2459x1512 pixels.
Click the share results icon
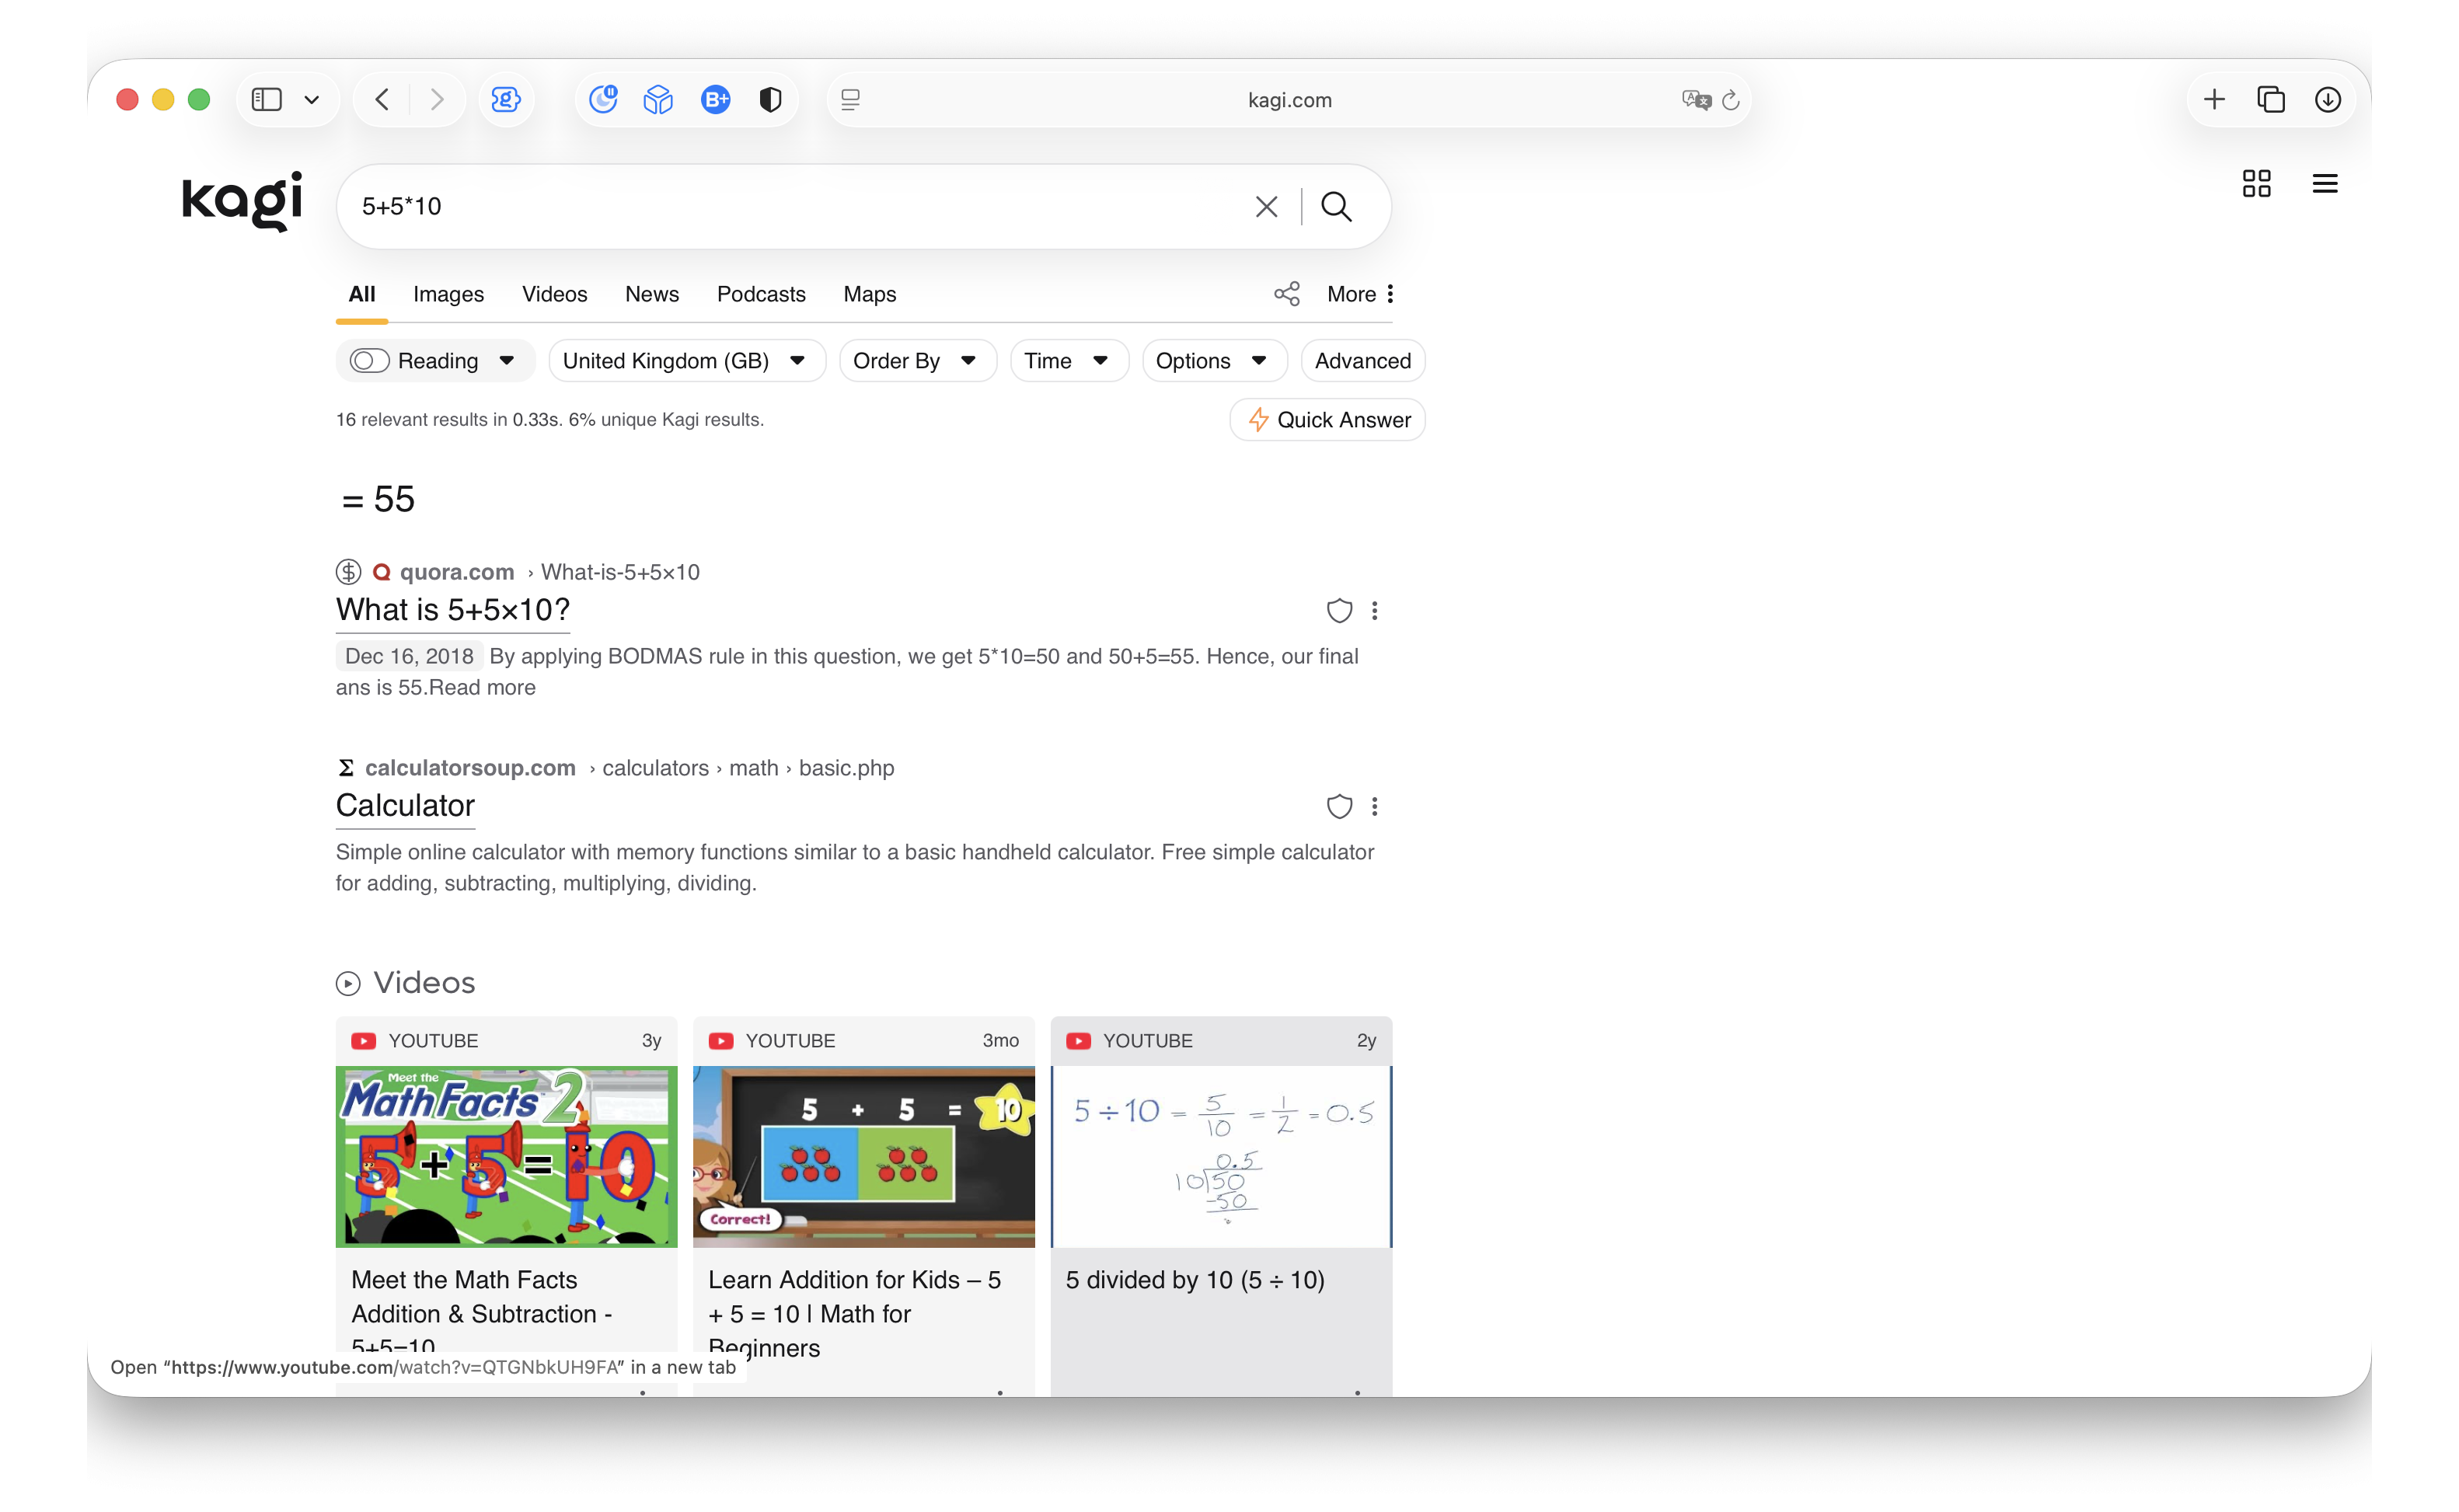coord(1286,294)
